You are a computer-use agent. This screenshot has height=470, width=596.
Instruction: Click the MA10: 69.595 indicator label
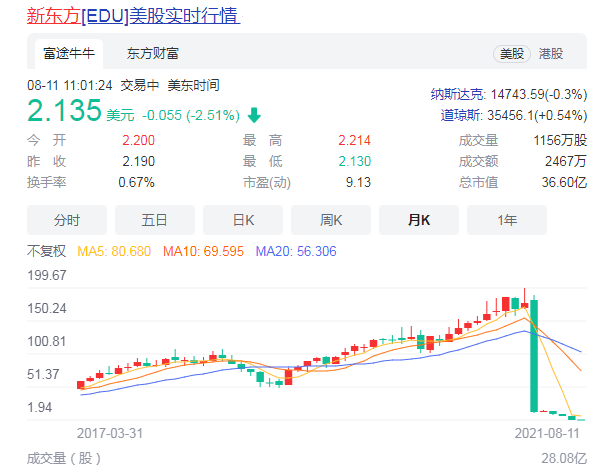click(203, 251)
